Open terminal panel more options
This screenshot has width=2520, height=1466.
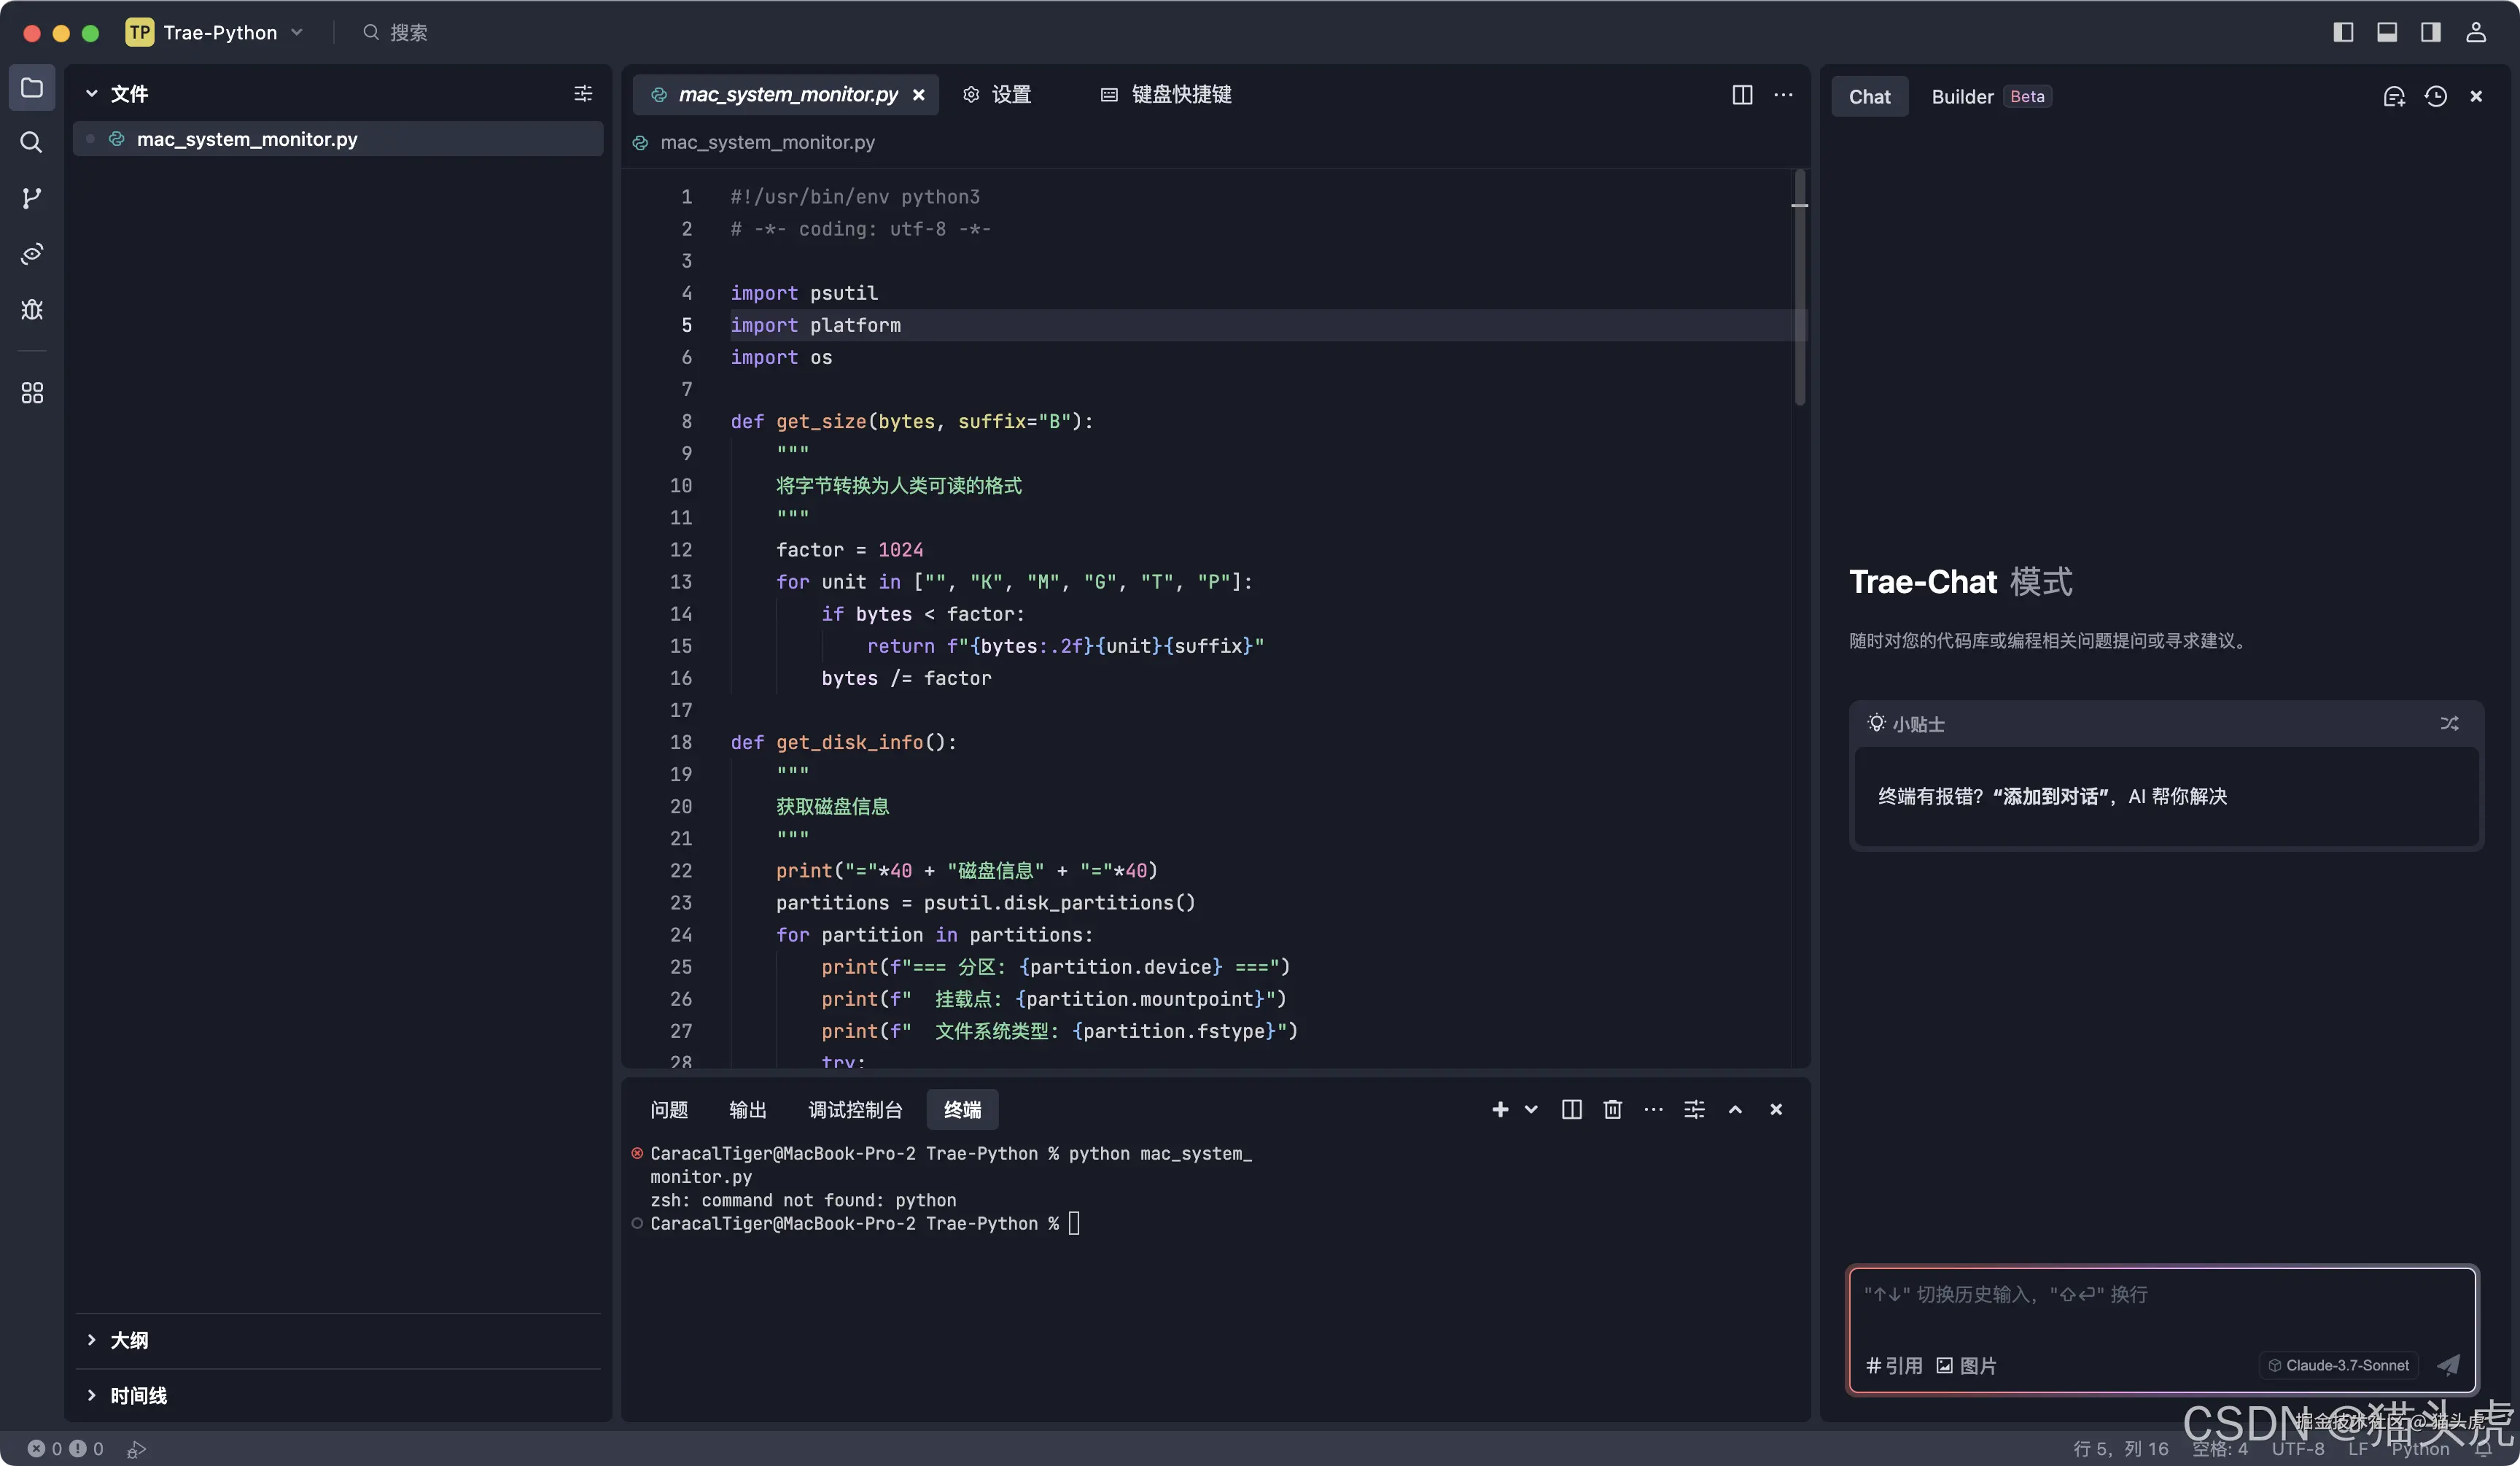(1653, 1110)
